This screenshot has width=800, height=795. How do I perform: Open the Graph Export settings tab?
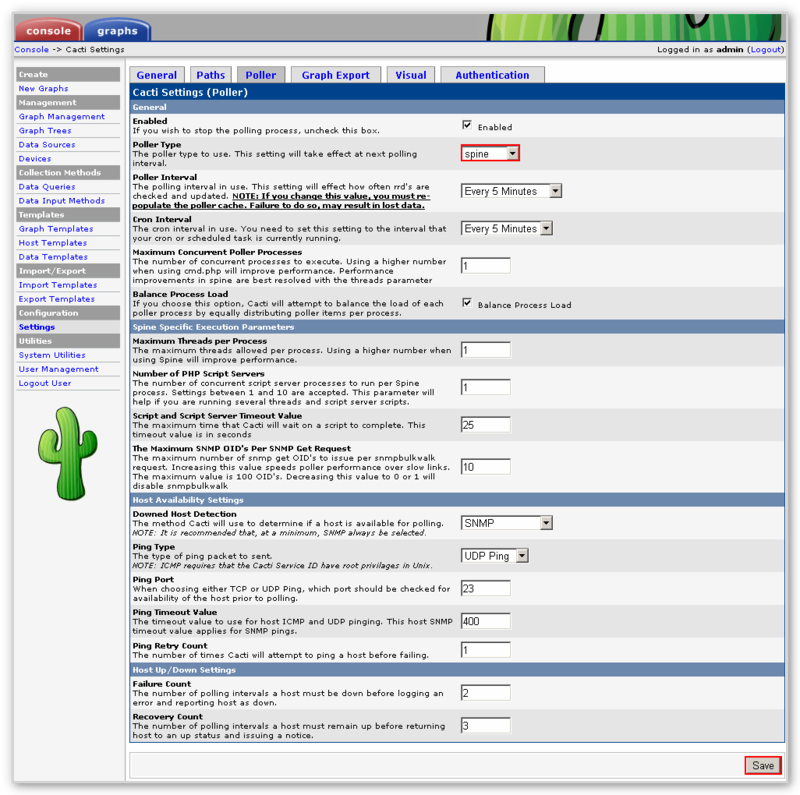click(x=336, y=75)
